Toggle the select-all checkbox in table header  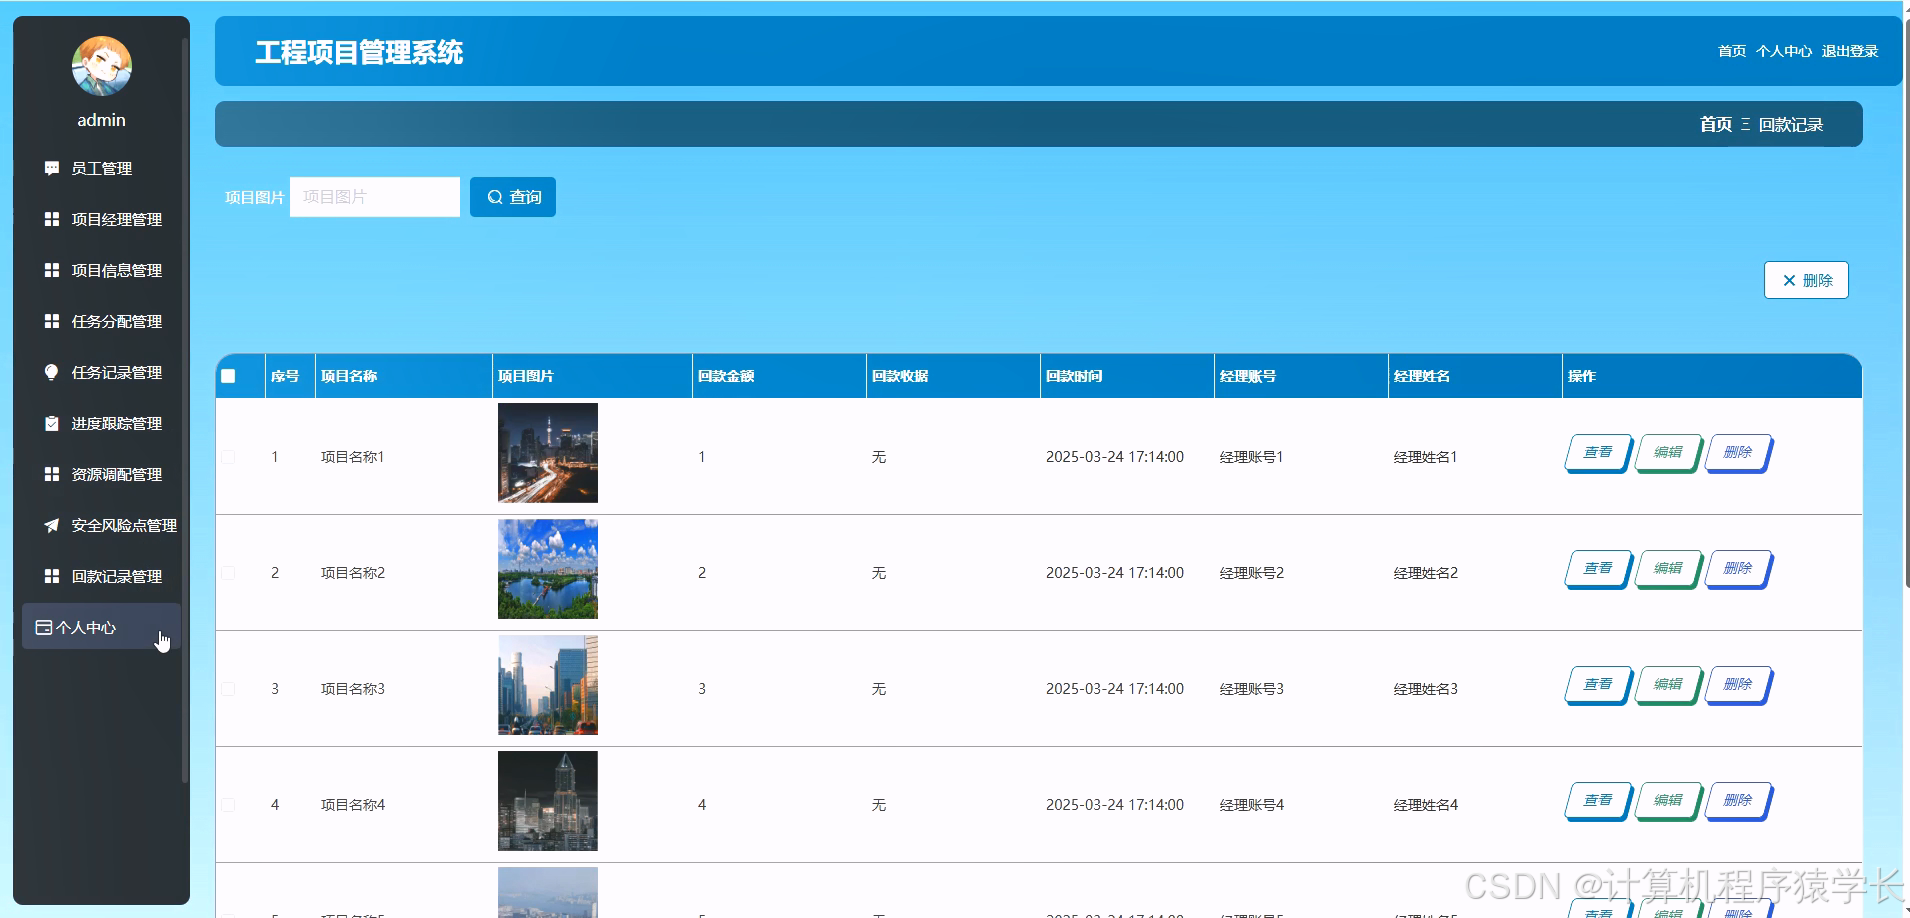click(228, 376)
